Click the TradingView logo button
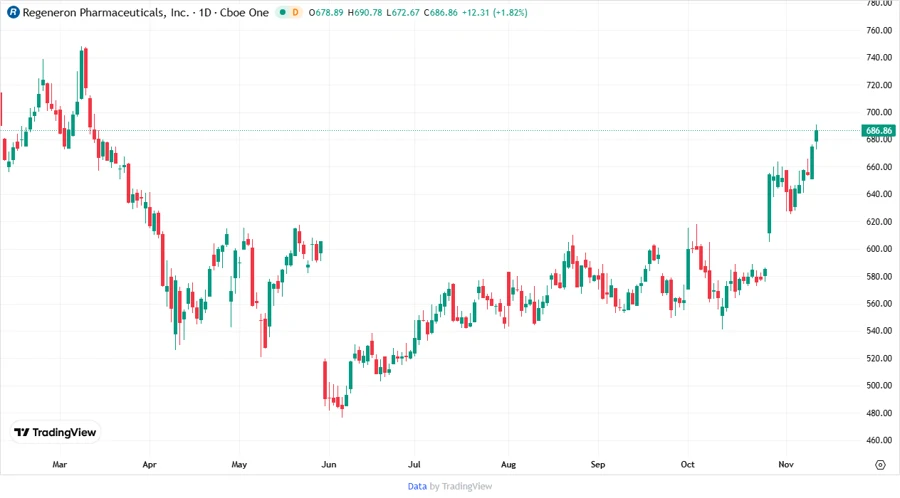 point(55,433)
